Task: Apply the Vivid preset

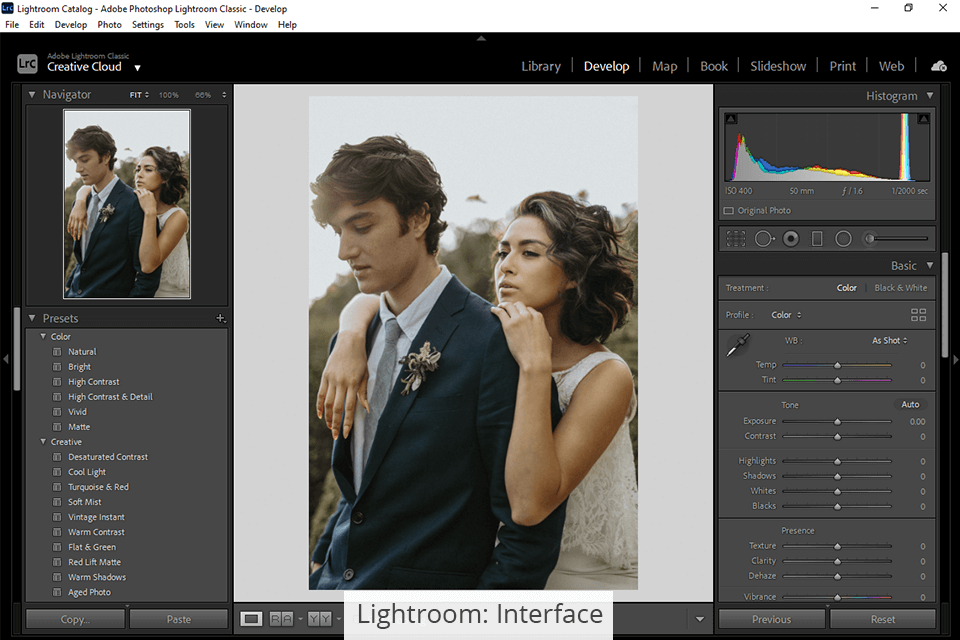Action: point(77,412)
